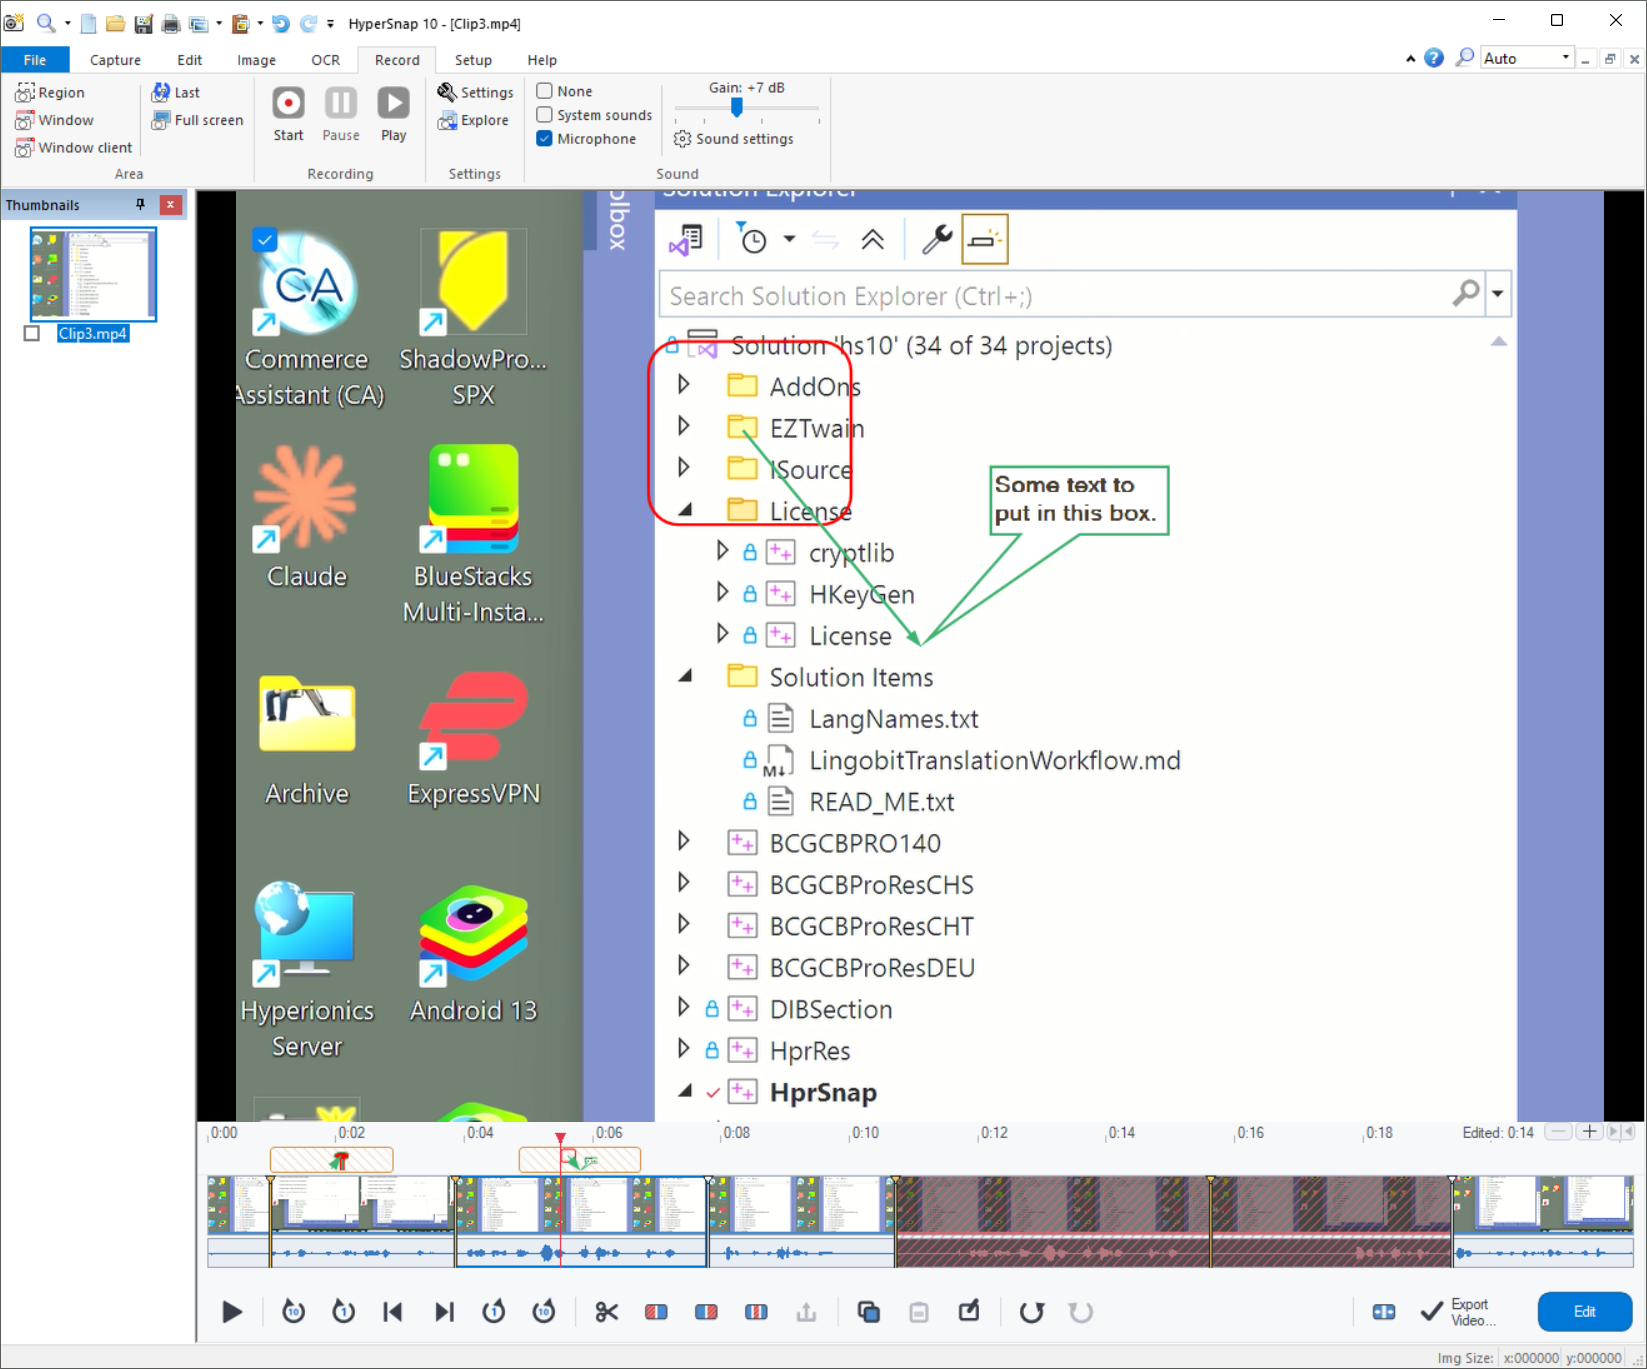Viewport: 1647px width, 1369px height.
Task: Click the copy icon in video editor toolbar
Action: coord(868,1311)
